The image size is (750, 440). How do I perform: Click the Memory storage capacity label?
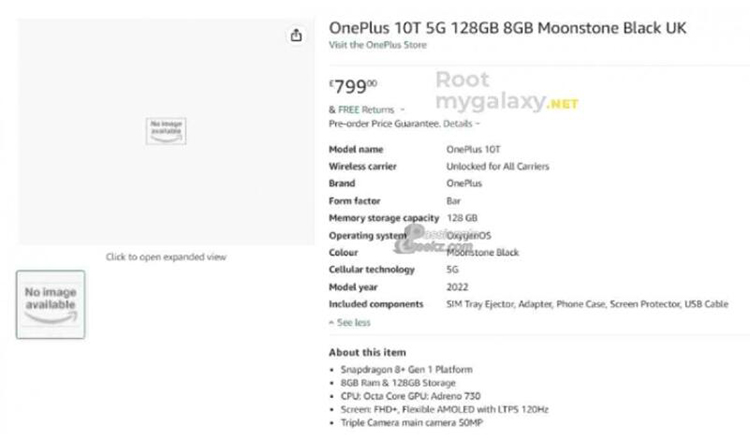tap(384, 218)
